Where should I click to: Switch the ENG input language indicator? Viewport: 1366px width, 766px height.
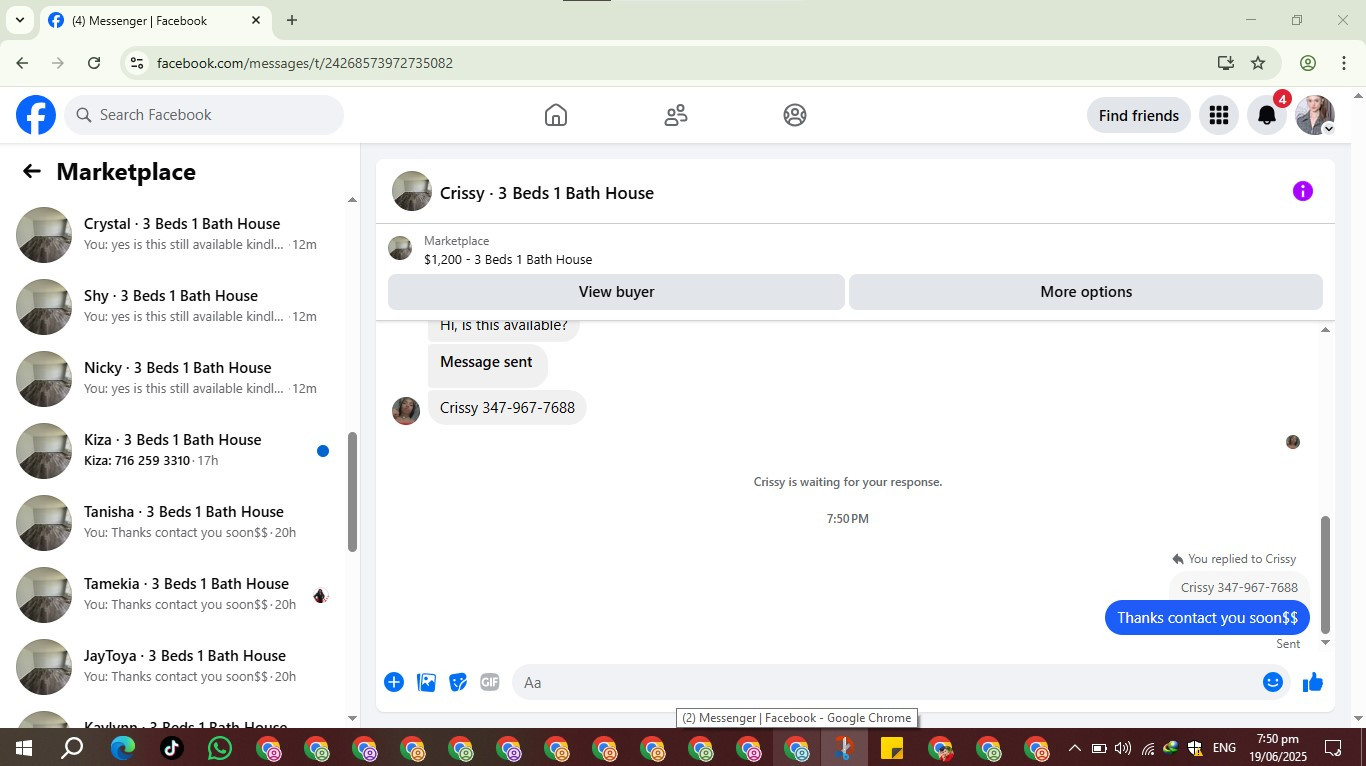tap(1224, 747)
